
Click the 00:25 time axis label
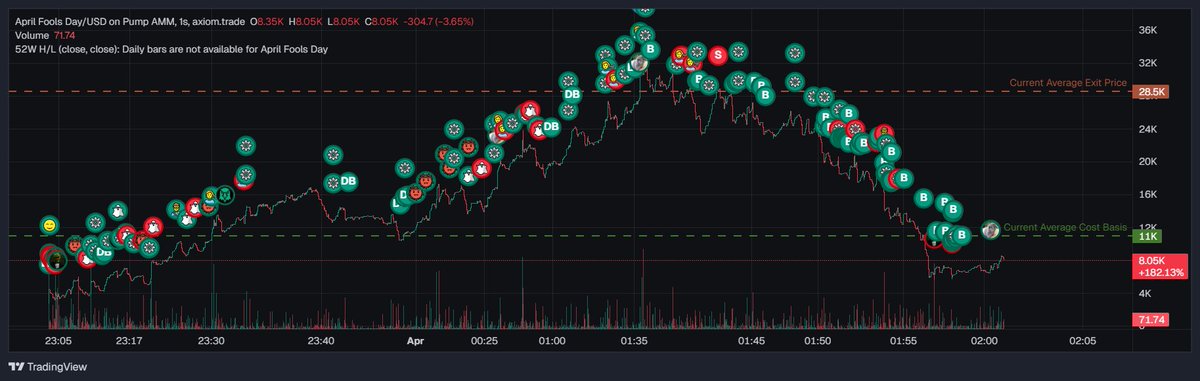click(483, 342)
